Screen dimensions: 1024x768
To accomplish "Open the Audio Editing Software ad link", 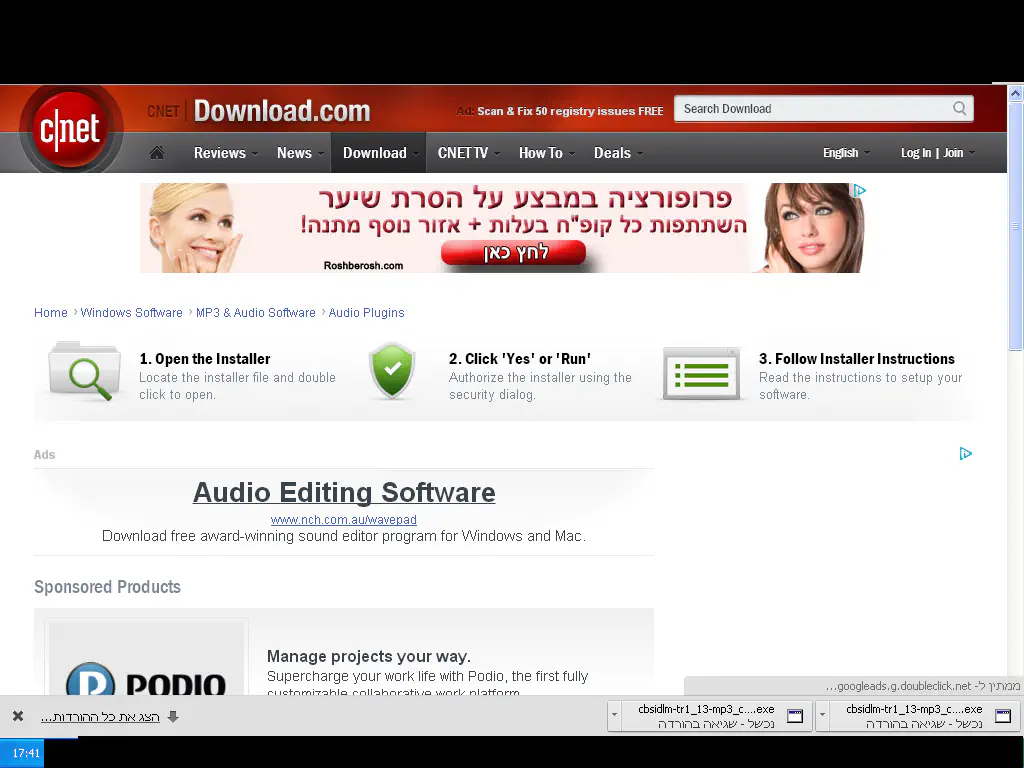I will pyautogui.click(x=343, y=493).
